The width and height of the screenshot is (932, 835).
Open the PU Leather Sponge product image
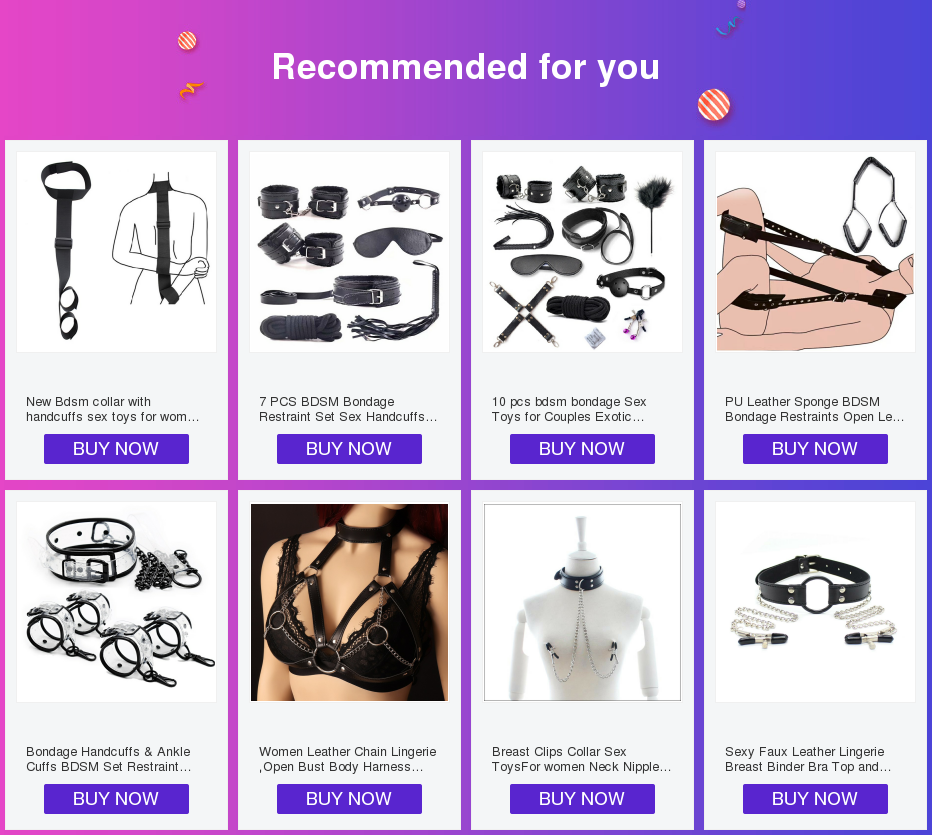coord(816,252)
